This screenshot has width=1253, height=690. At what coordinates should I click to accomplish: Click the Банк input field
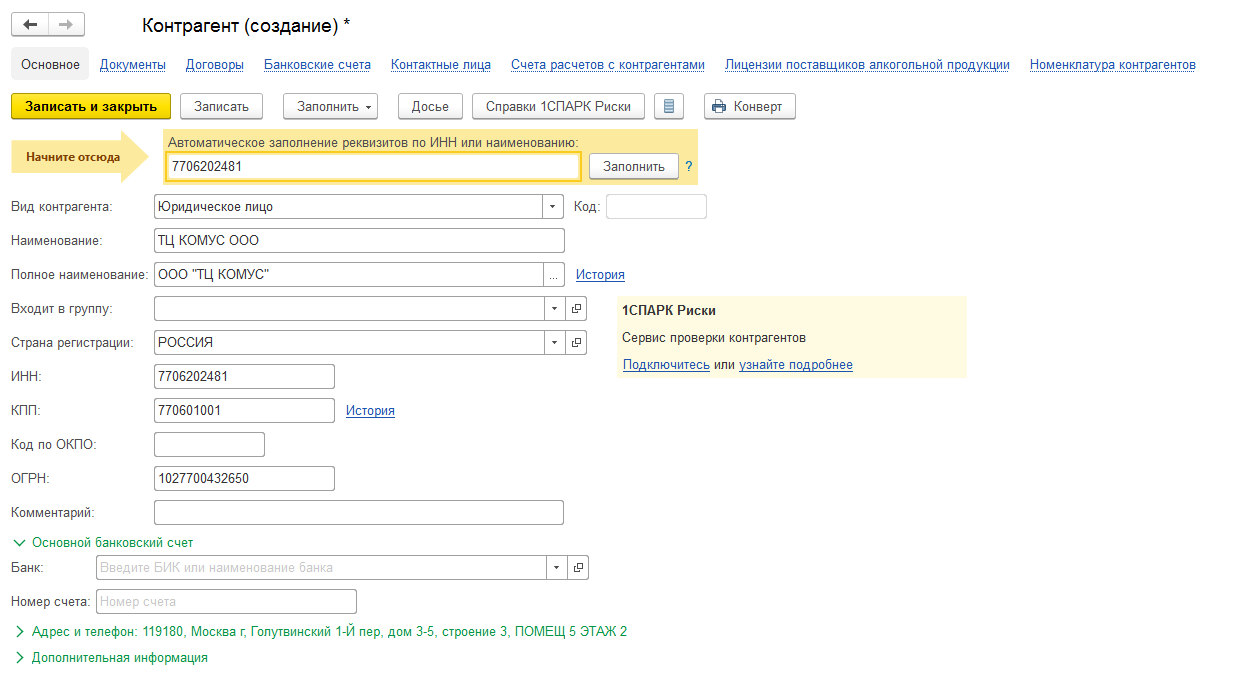[x=321, y=568]
